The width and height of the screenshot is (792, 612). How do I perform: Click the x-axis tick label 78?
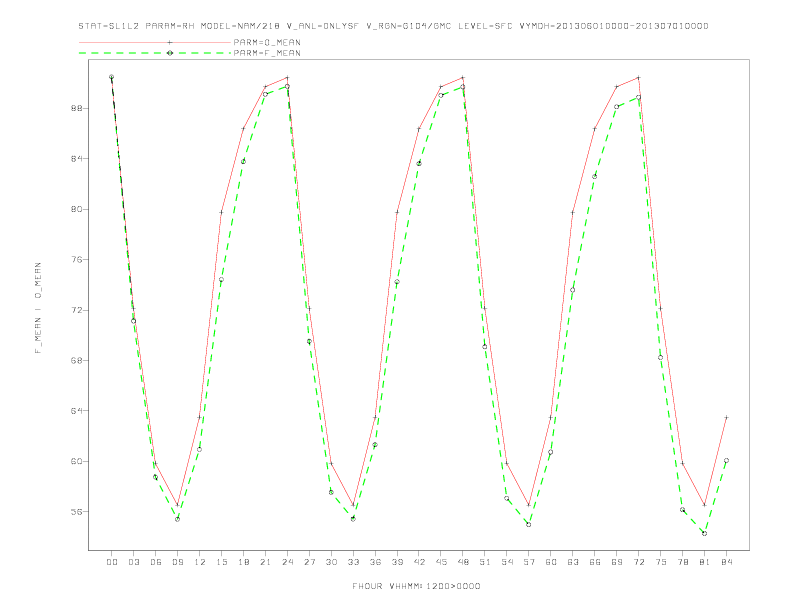point(682,562)
